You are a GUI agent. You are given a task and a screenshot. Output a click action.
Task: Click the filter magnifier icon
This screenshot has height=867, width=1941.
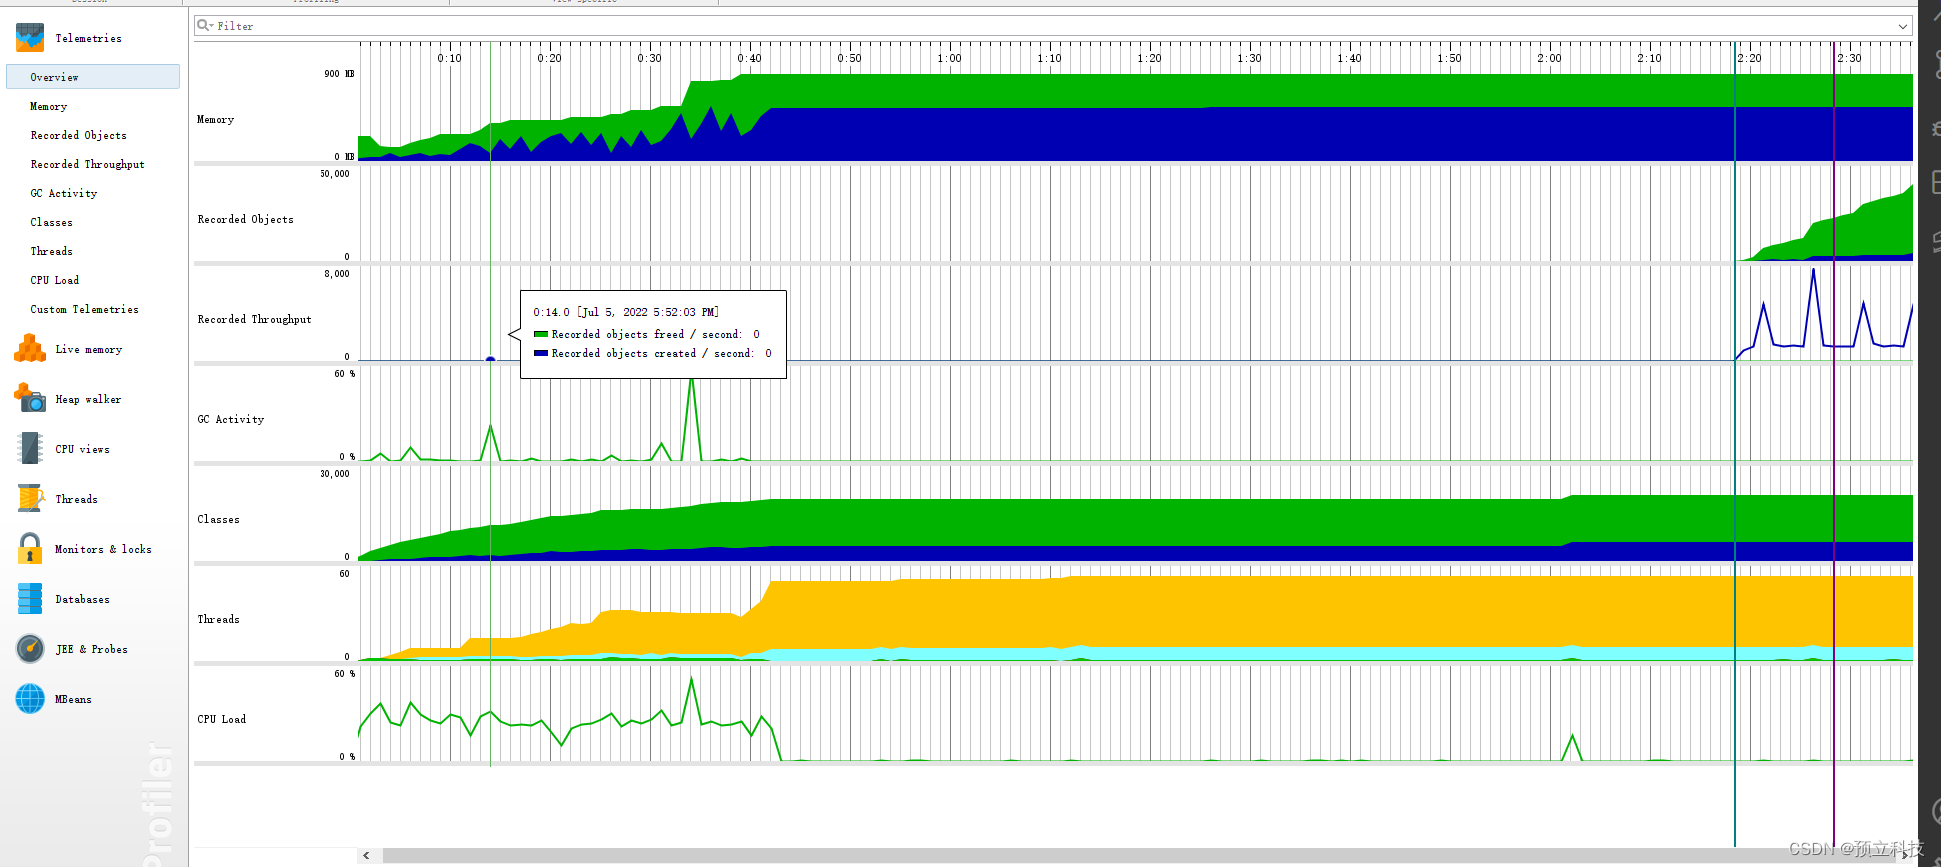(x=204, y=25)
